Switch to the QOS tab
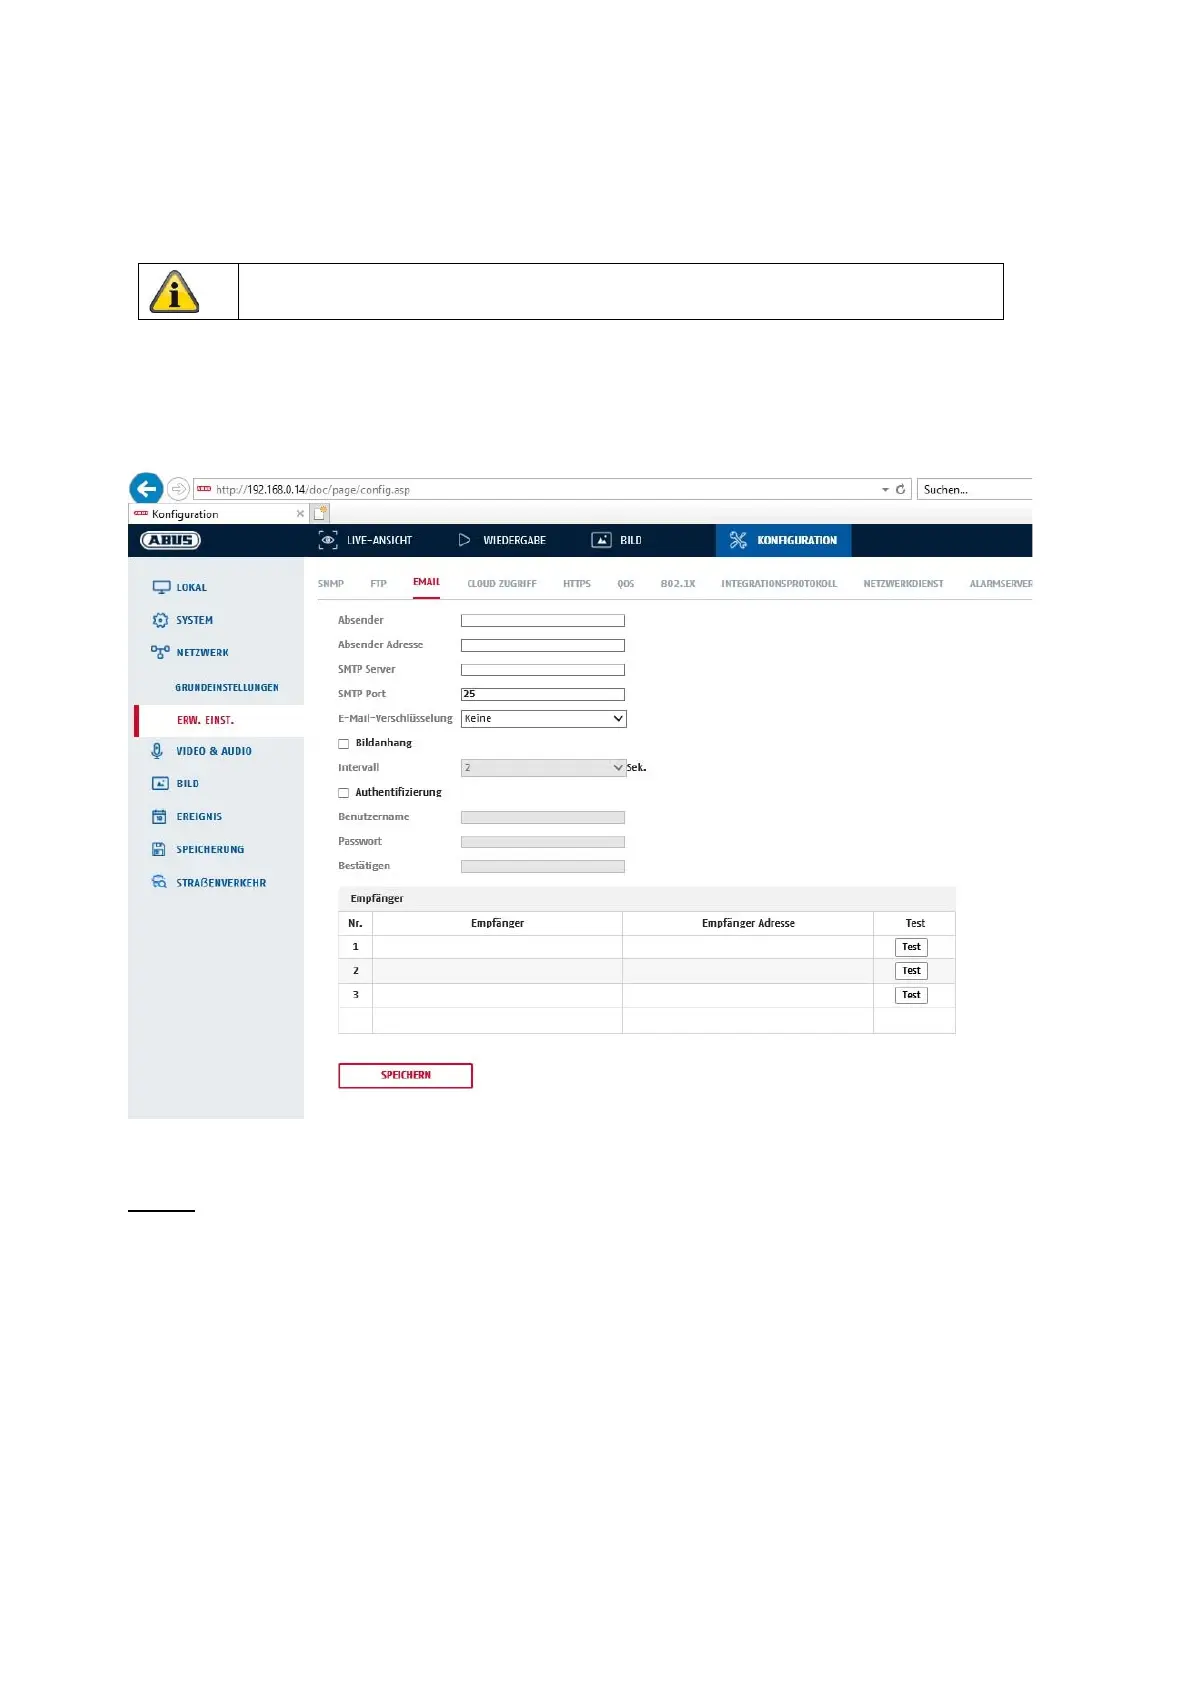Image resolution: width=1190 pixels, height=1684 pixels. tap(626, 584)
